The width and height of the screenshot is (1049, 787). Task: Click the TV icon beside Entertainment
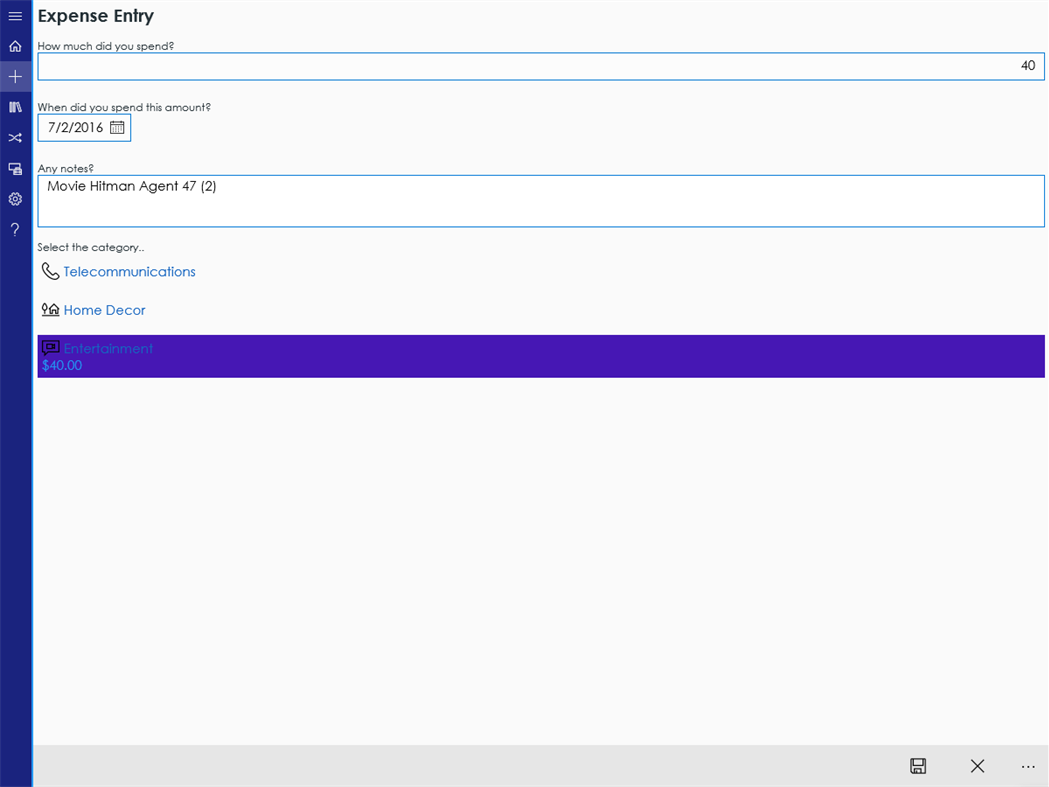(x=50, y=348)
